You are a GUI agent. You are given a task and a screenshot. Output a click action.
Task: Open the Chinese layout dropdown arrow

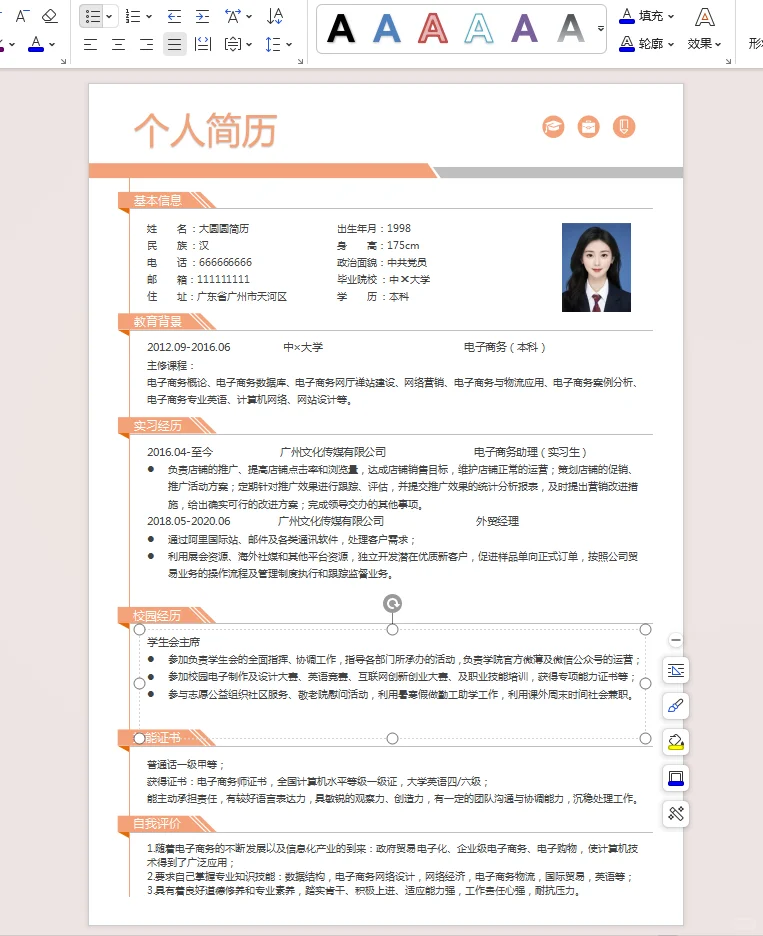(249, 16)
